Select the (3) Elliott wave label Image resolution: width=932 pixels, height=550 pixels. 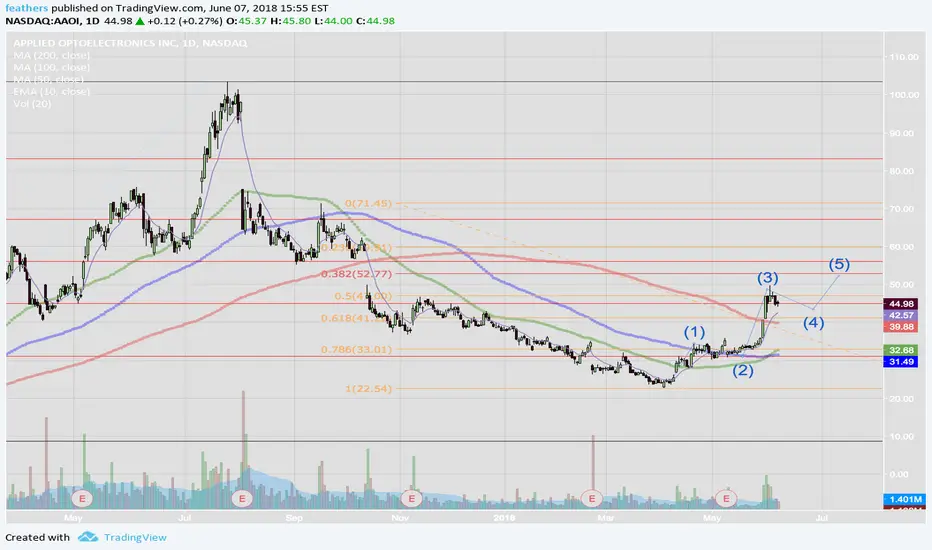[x=767, y=278]
